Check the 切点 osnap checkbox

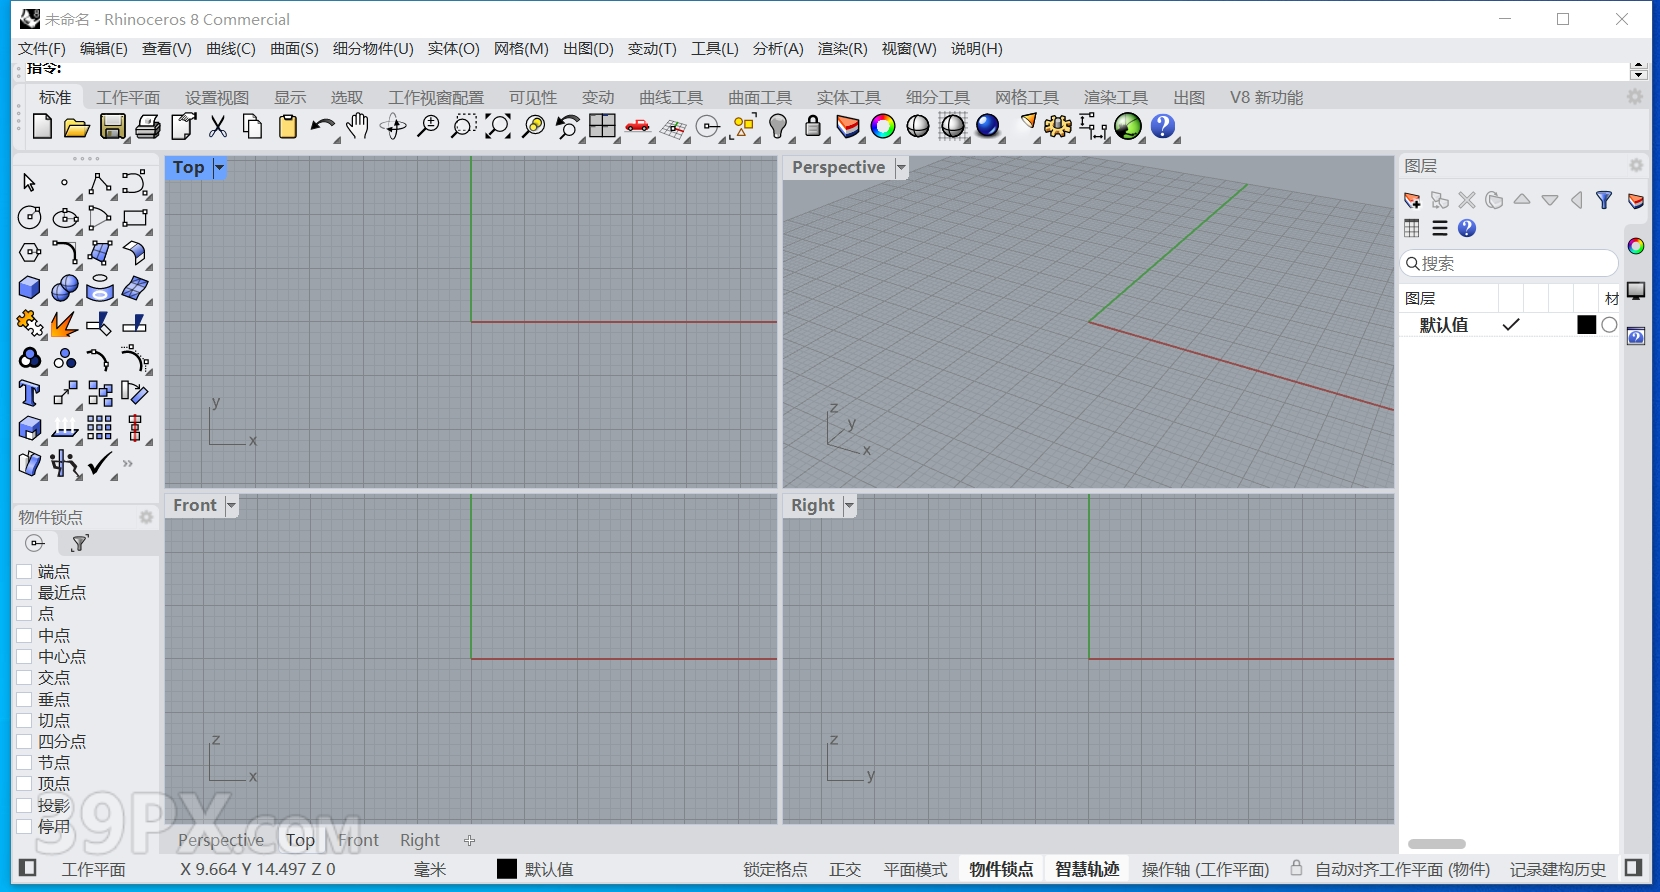pyautogui.click(x=25, y=720)
